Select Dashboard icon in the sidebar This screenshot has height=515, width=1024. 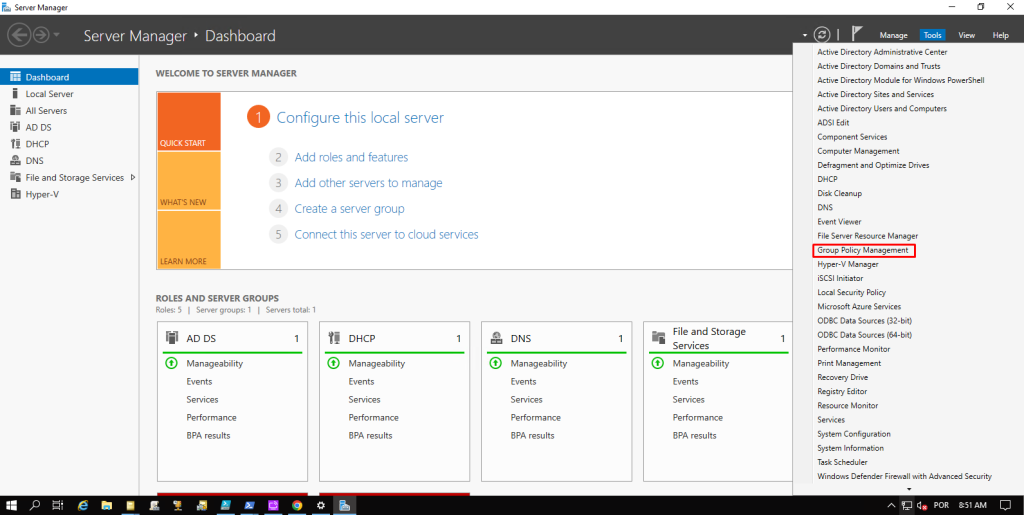(x=16, y=76)
